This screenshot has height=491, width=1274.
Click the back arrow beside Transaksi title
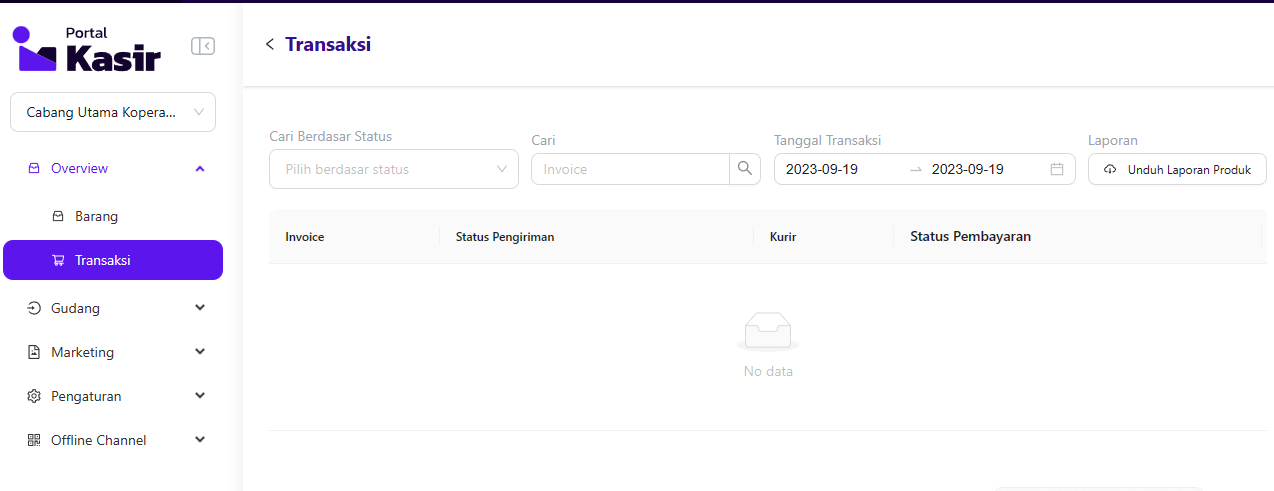click(269, 44)
